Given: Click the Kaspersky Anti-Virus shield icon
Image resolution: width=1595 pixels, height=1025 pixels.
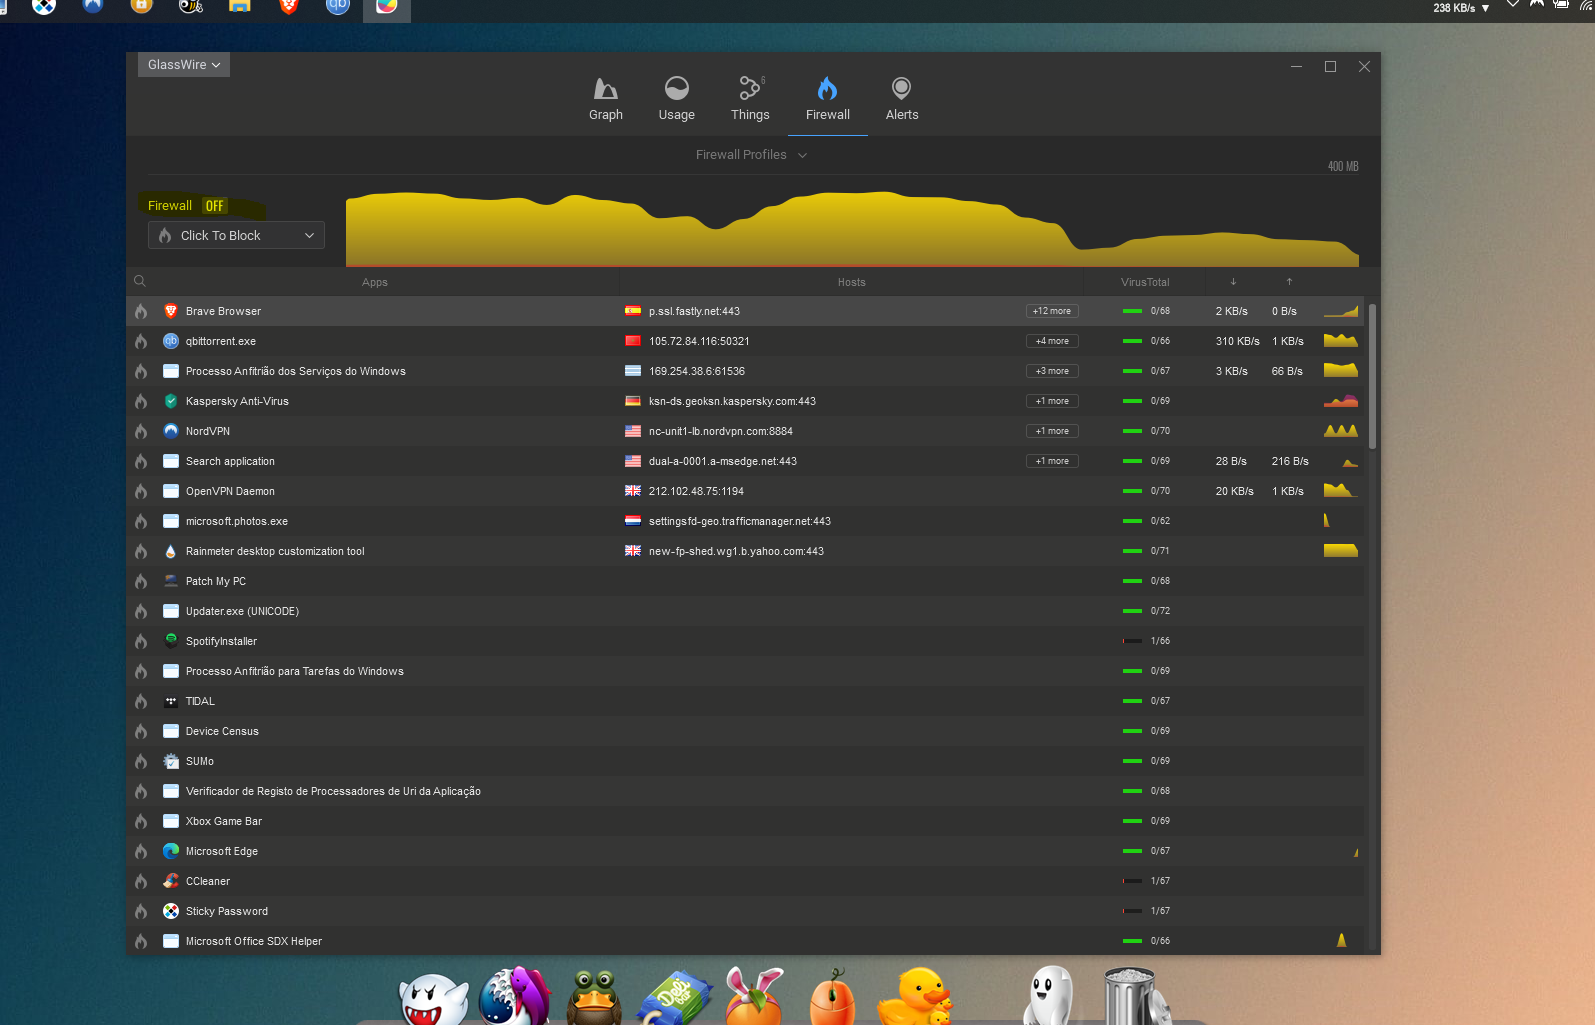Looking at the screenshot, I should pyautogui.click(x=171, y=401).
